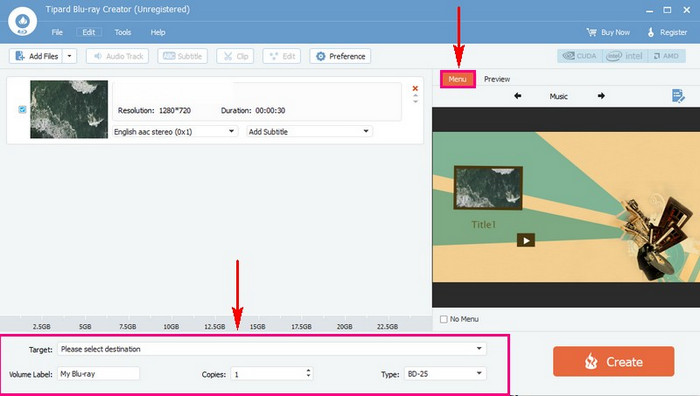Viewport: 700px width, 396px height.
Task: Click the menu preview video thumbnail
Action: pyautogui.click(x=488, y=188)
